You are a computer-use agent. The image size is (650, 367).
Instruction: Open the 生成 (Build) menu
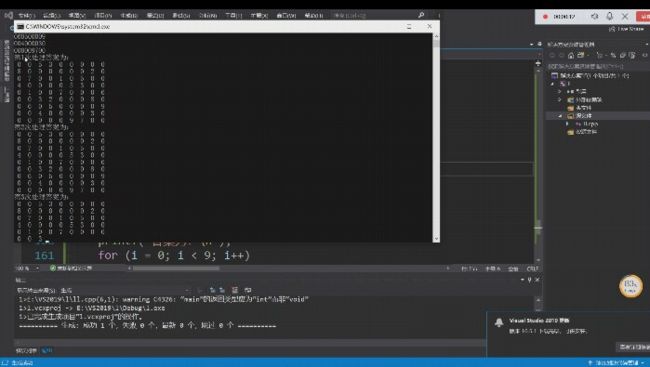[129, 15]
